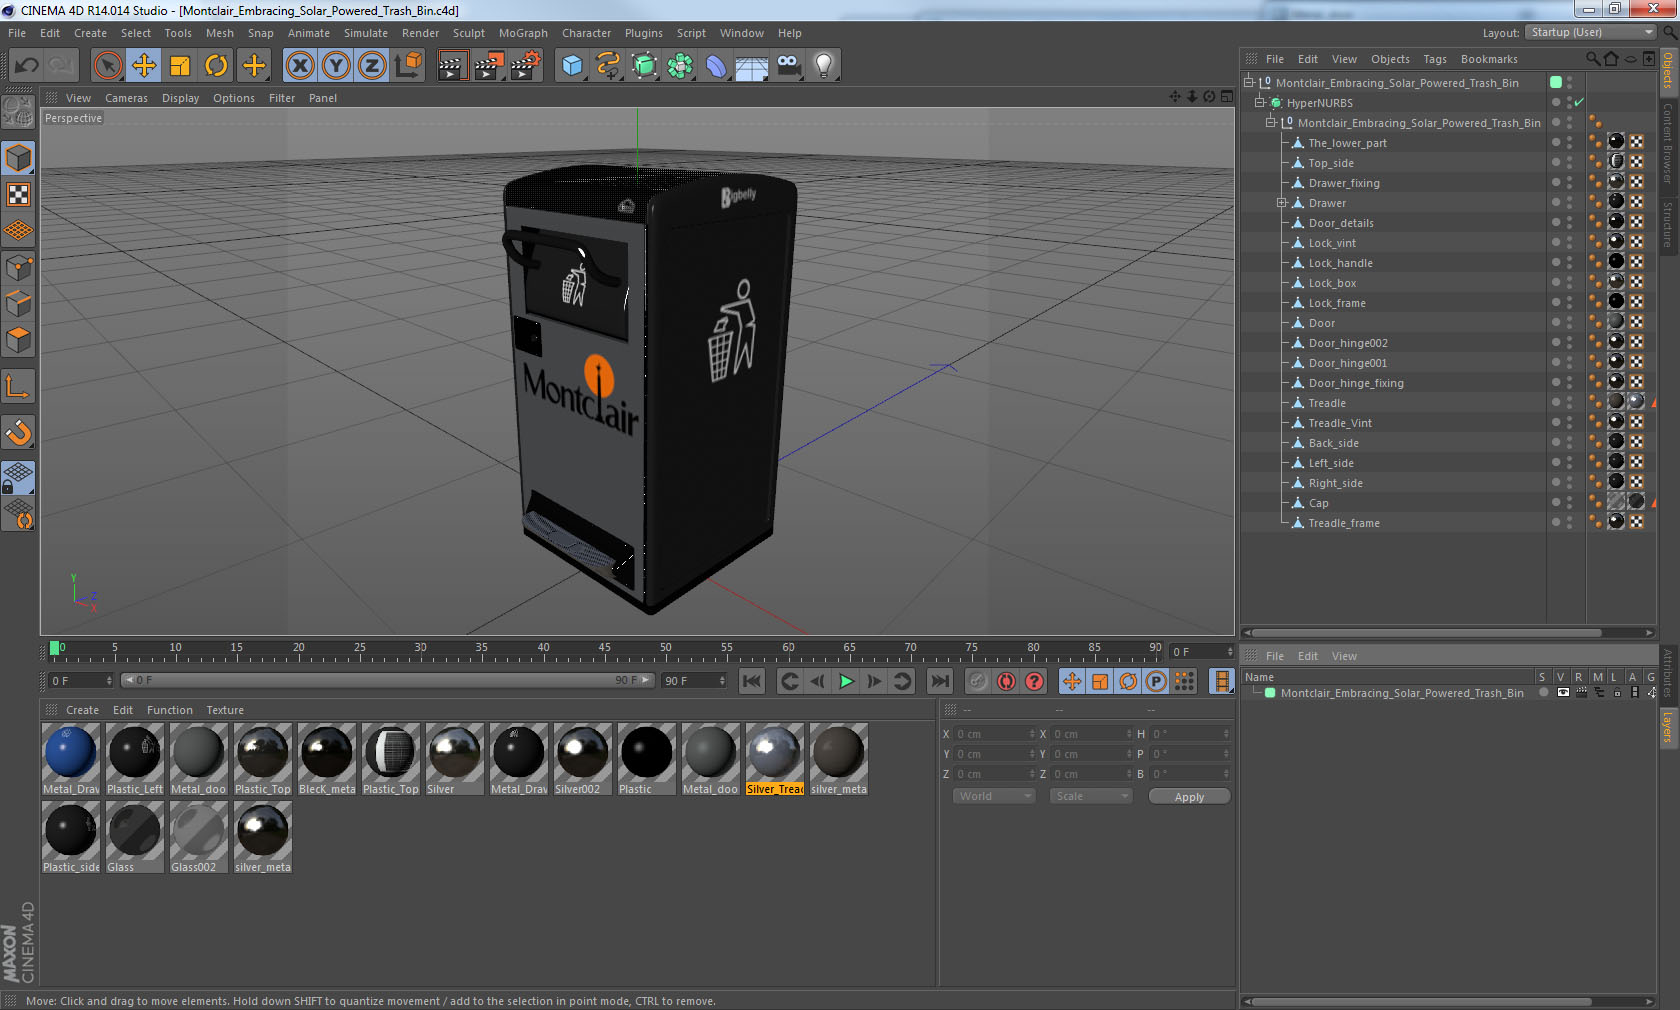1680x1010 pixels.
Task: Click Render View clapperboard icon
Action: (x=452, y=66)
